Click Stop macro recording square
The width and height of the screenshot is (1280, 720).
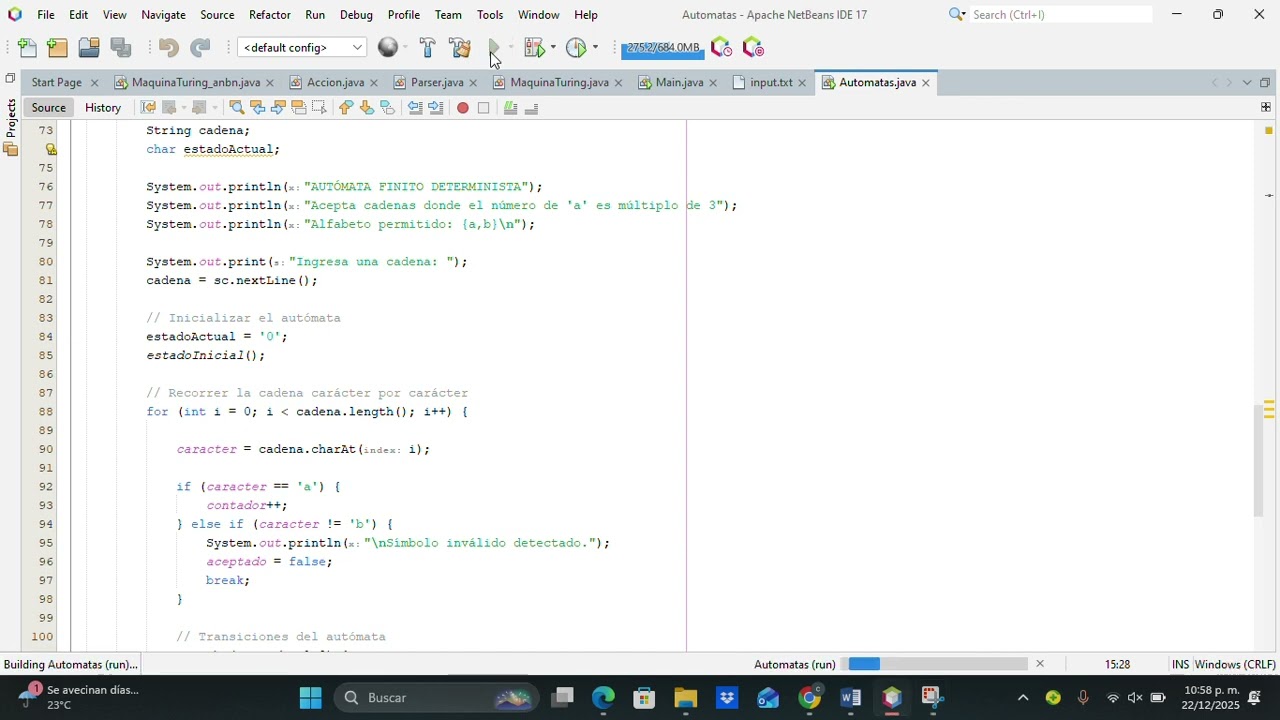[483, 107]
